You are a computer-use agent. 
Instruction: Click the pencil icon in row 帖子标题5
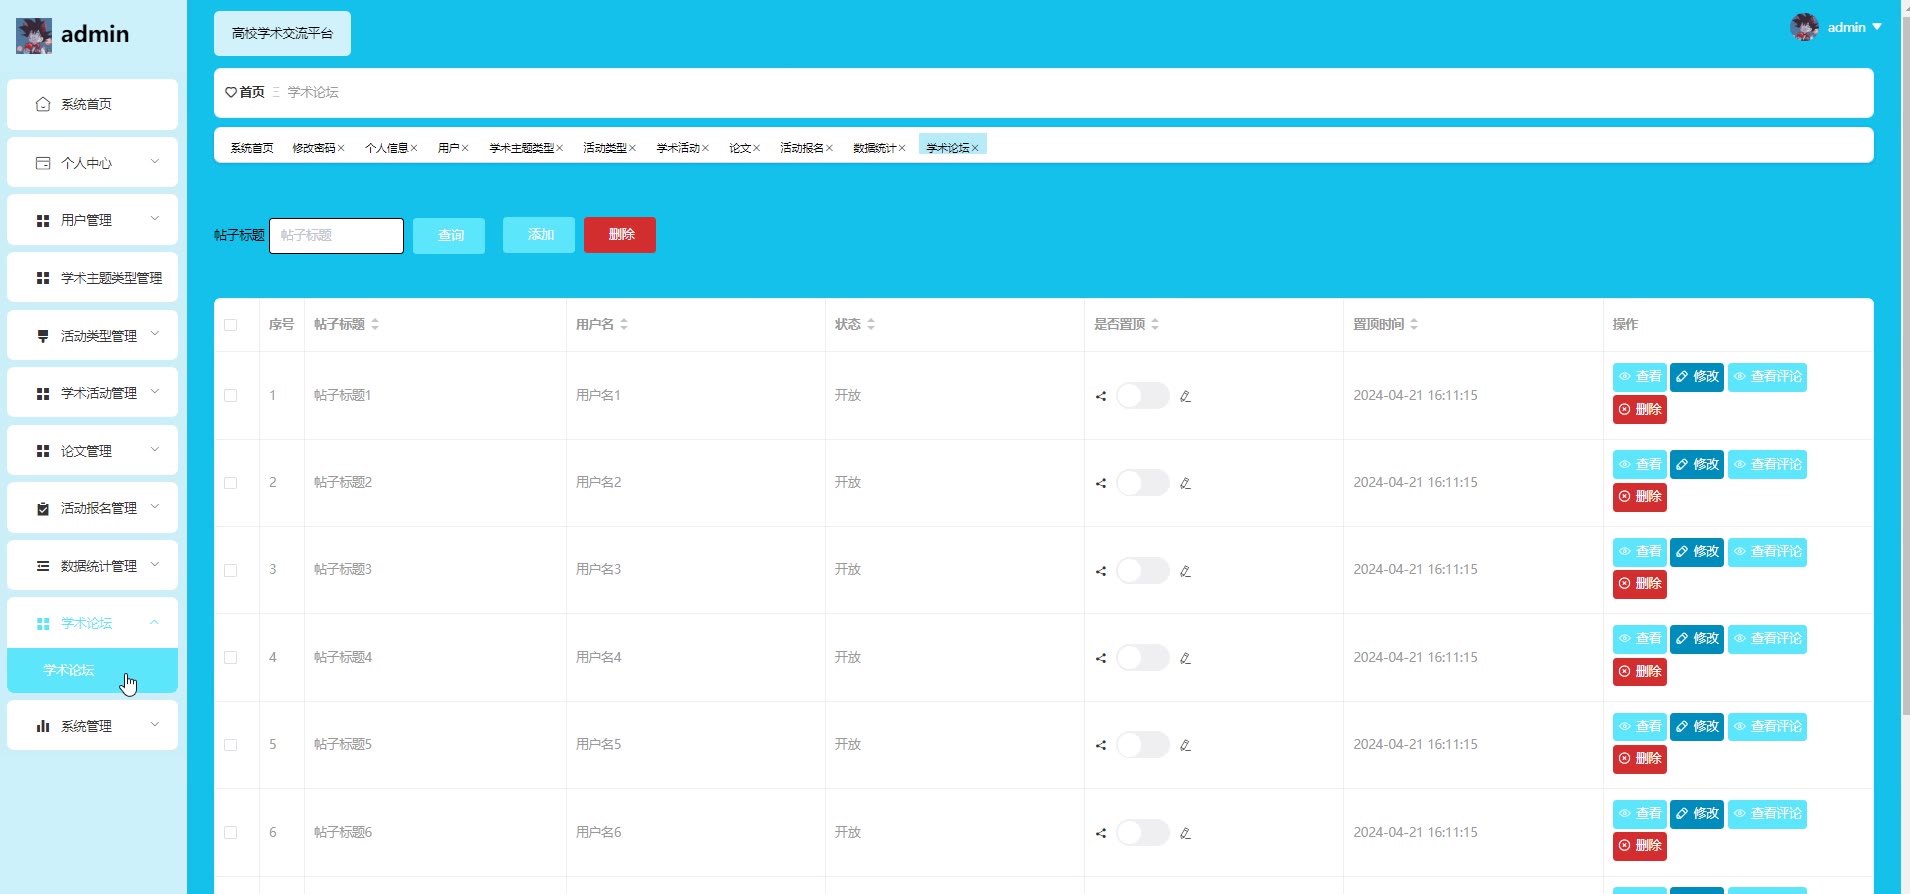[x=1185, y=745]
